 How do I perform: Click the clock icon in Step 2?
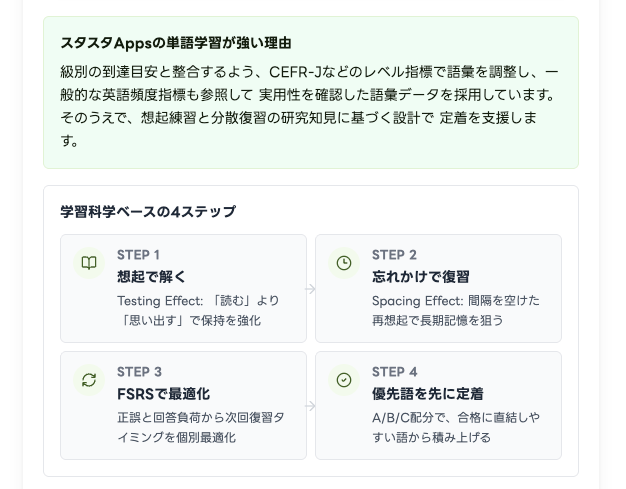coord(344,263)
